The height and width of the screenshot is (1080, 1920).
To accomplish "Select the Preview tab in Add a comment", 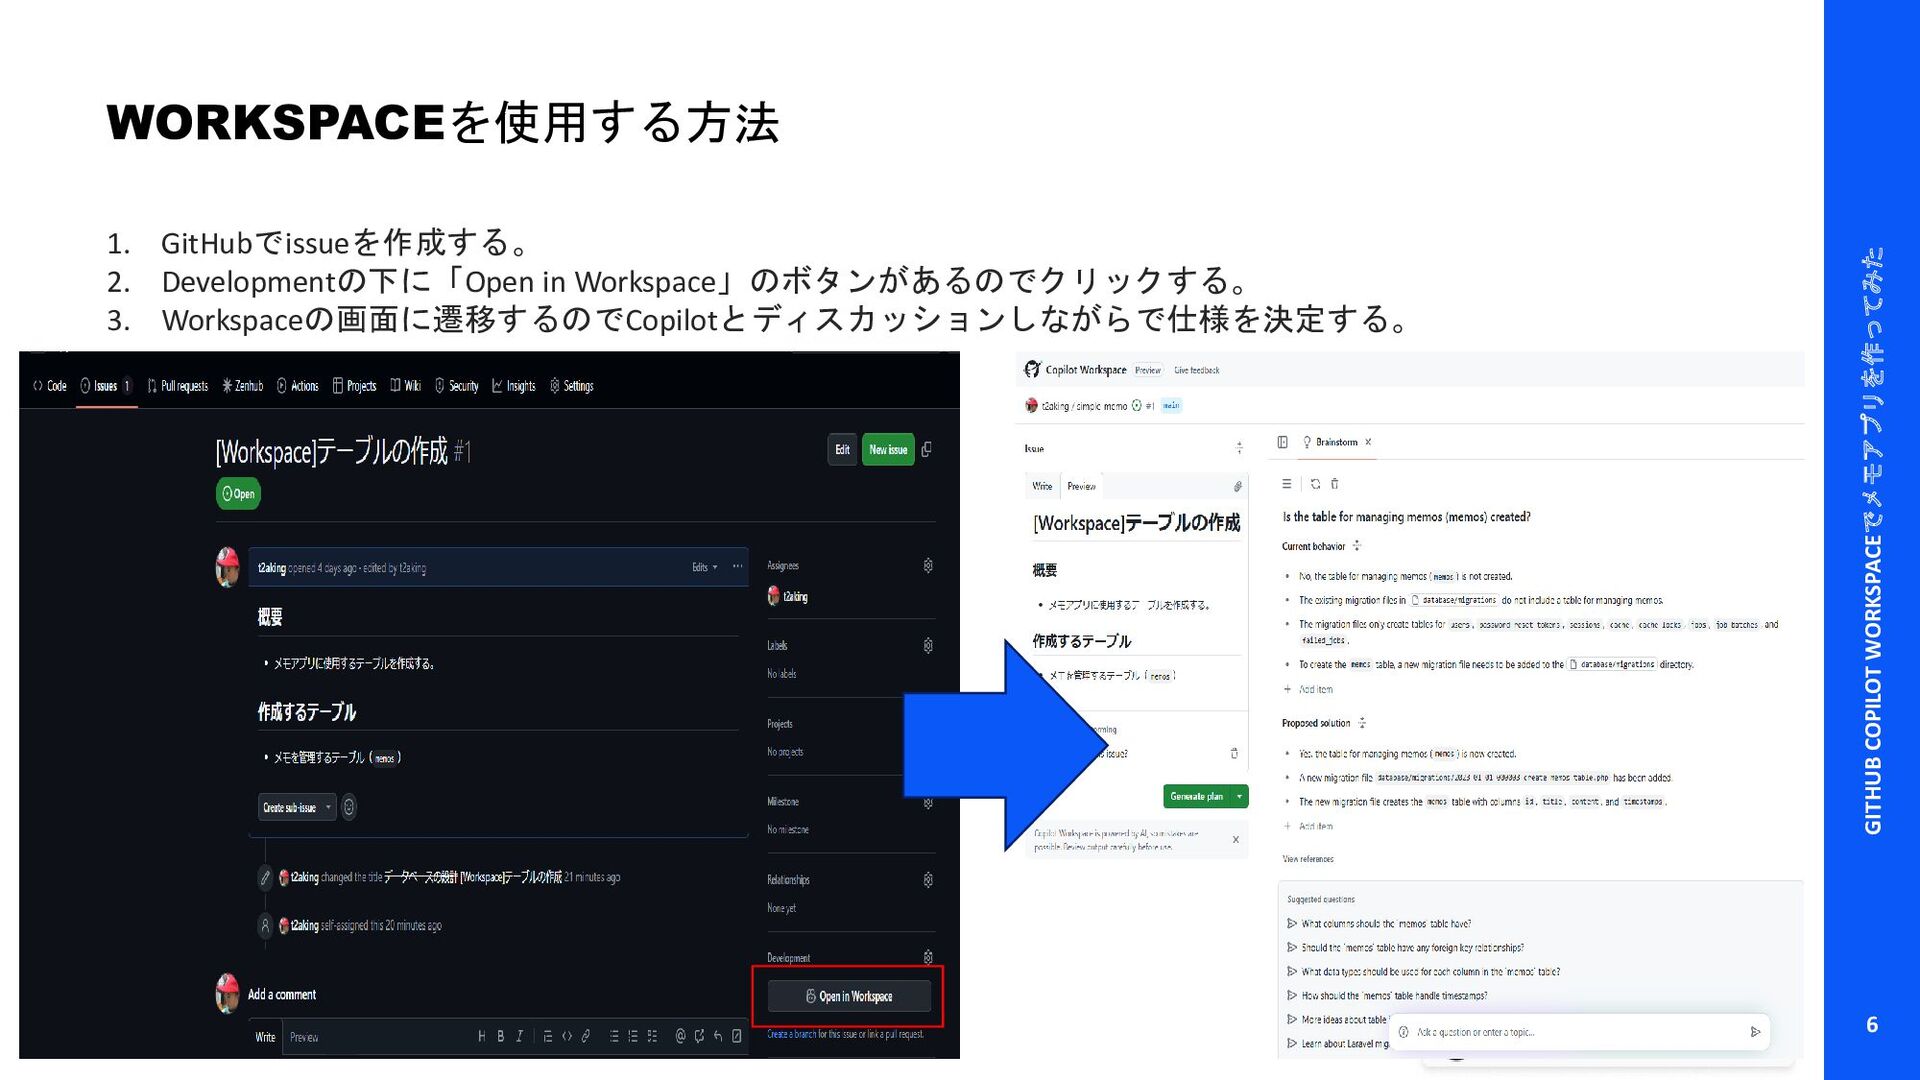I will point(304,1037).
